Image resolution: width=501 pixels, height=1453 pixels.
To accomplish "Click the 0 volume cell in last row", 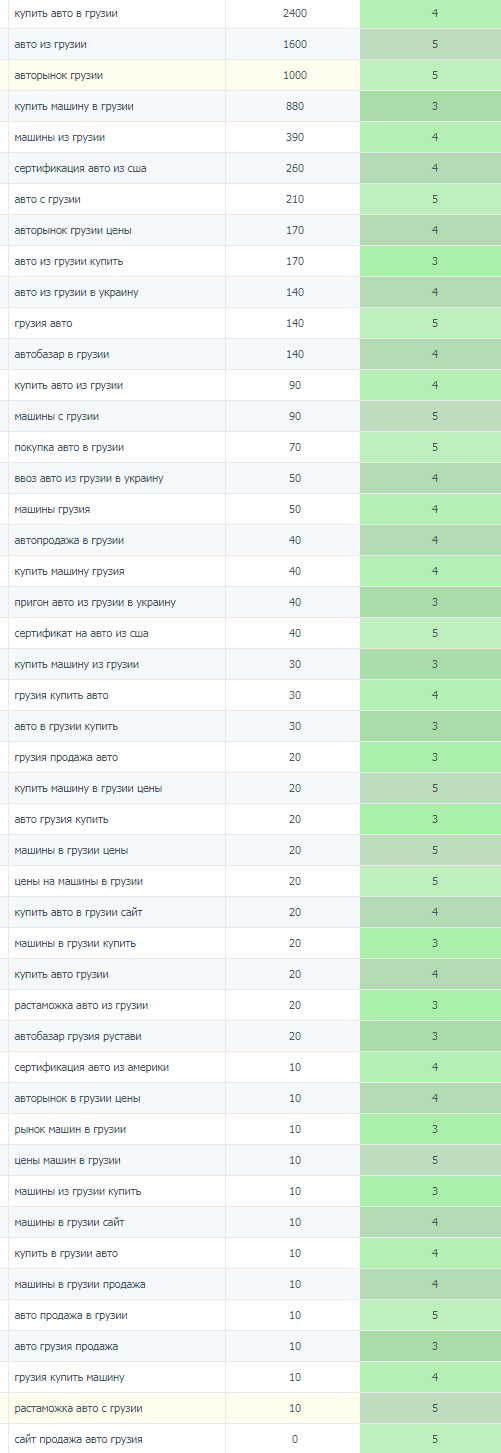I will [x=294, y=1439].
